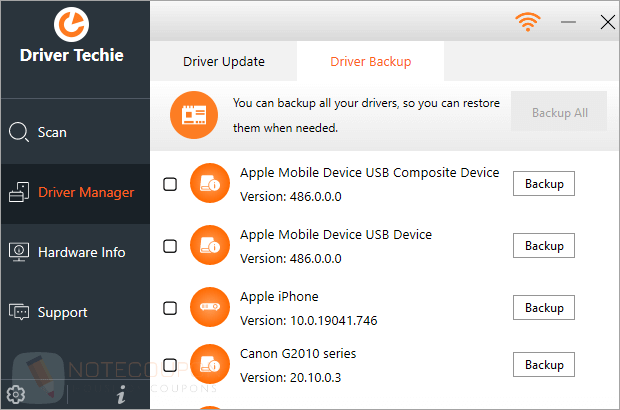The width and height of the screenshot is (620, 410).
Task: Click the Apple iPhone device icon
Action: coord(210,307)
